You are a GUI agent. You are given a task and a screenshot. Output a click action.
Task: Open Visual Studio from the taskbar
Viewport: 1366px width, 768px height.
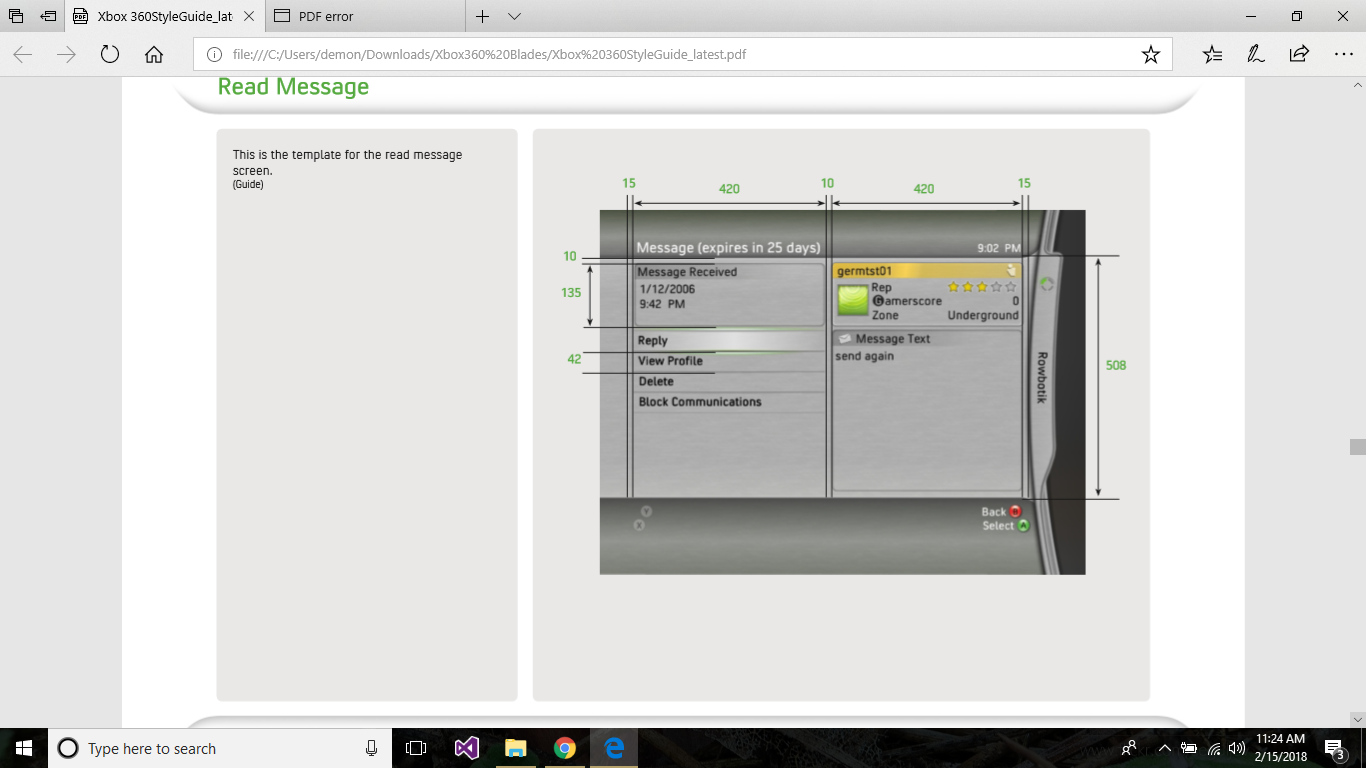pyautogui.click(x=466, y=748)
